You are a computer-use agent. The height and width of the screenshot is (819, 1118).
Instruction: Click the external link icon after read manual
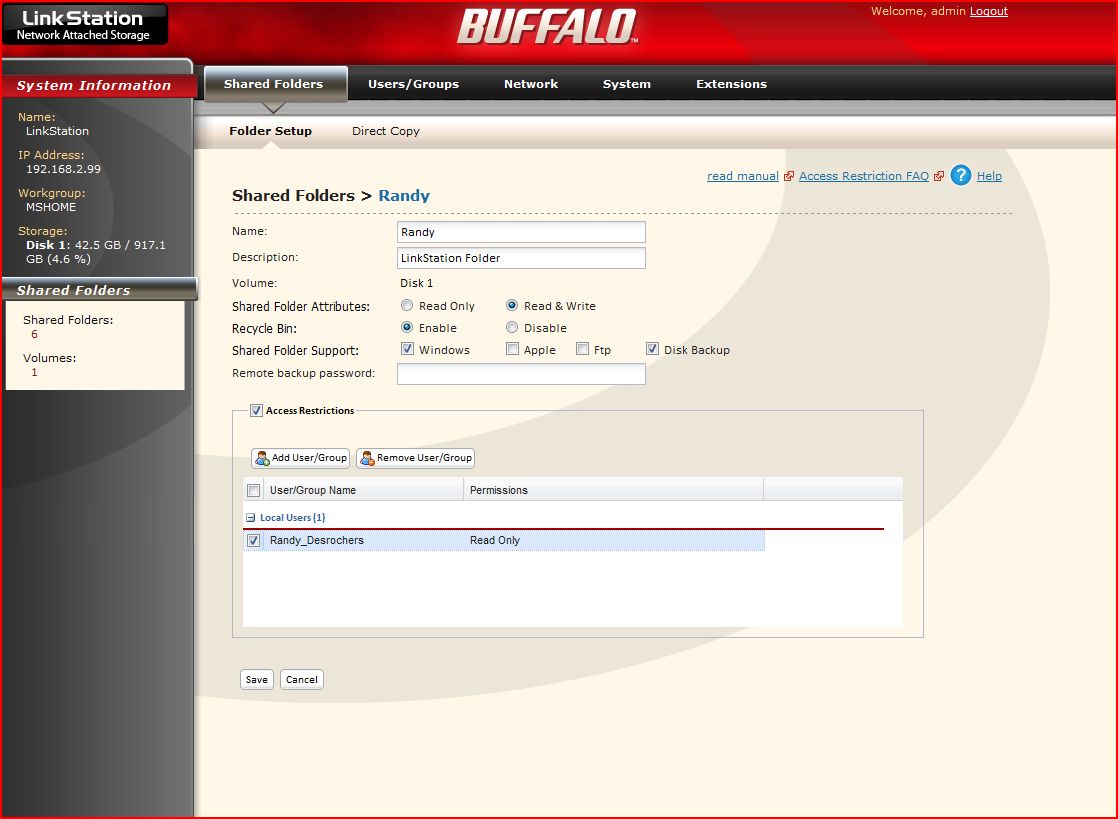click(789, 176)
